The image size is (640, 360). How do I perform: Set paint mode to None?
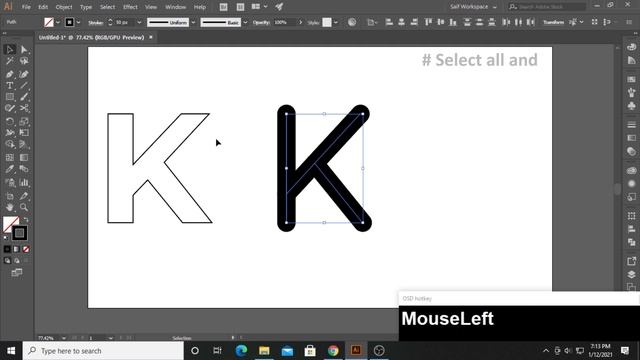tap(26, 249)
